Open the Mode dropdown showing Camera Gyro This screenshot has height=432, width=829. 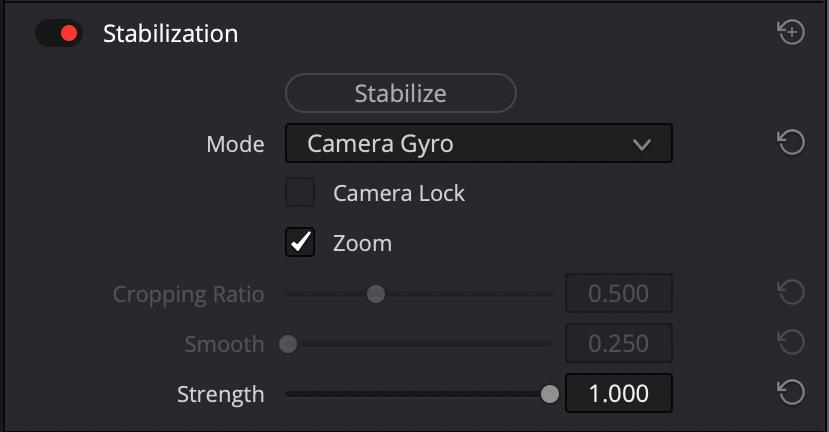click(x=478, y=143)
